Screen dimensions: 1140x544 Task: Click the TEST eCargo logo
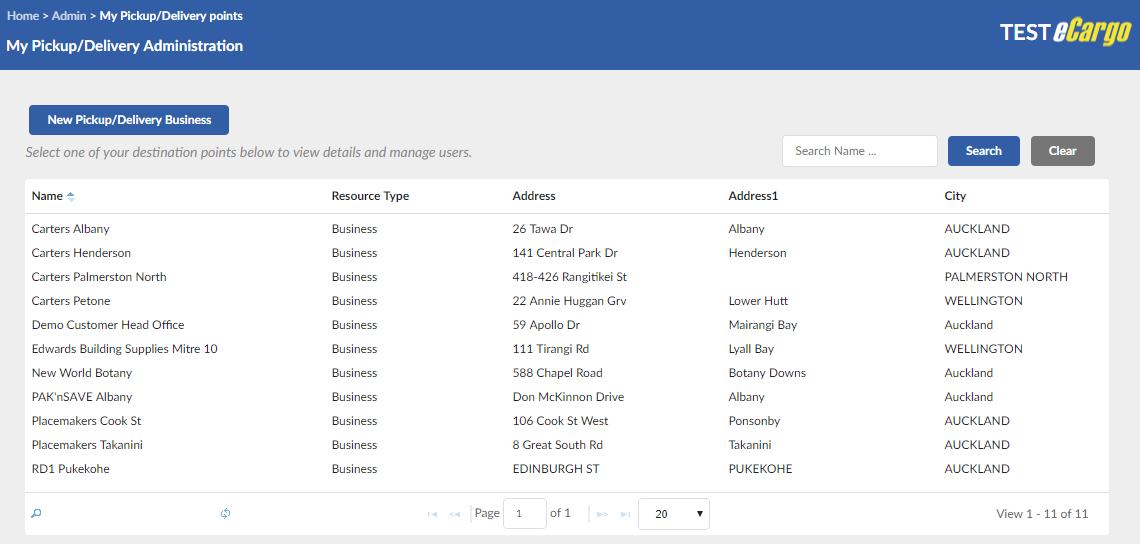point(1065,33)
